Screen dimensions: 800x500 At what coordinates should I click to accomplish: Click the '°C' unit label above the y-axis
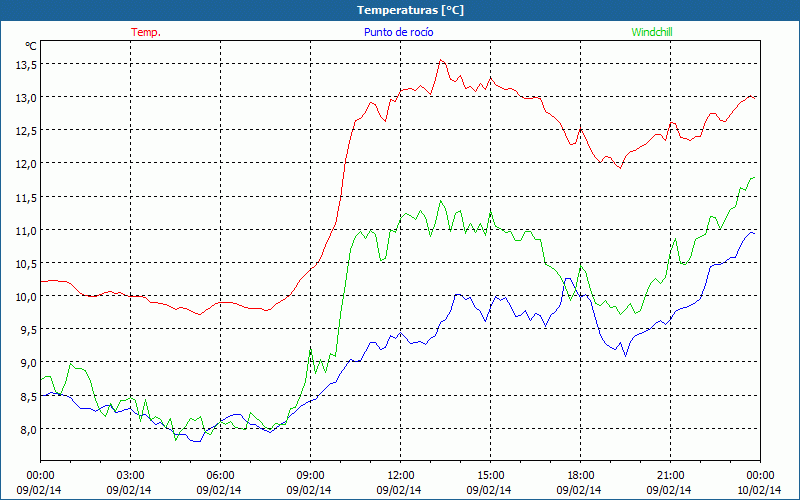tap(31, 46)
